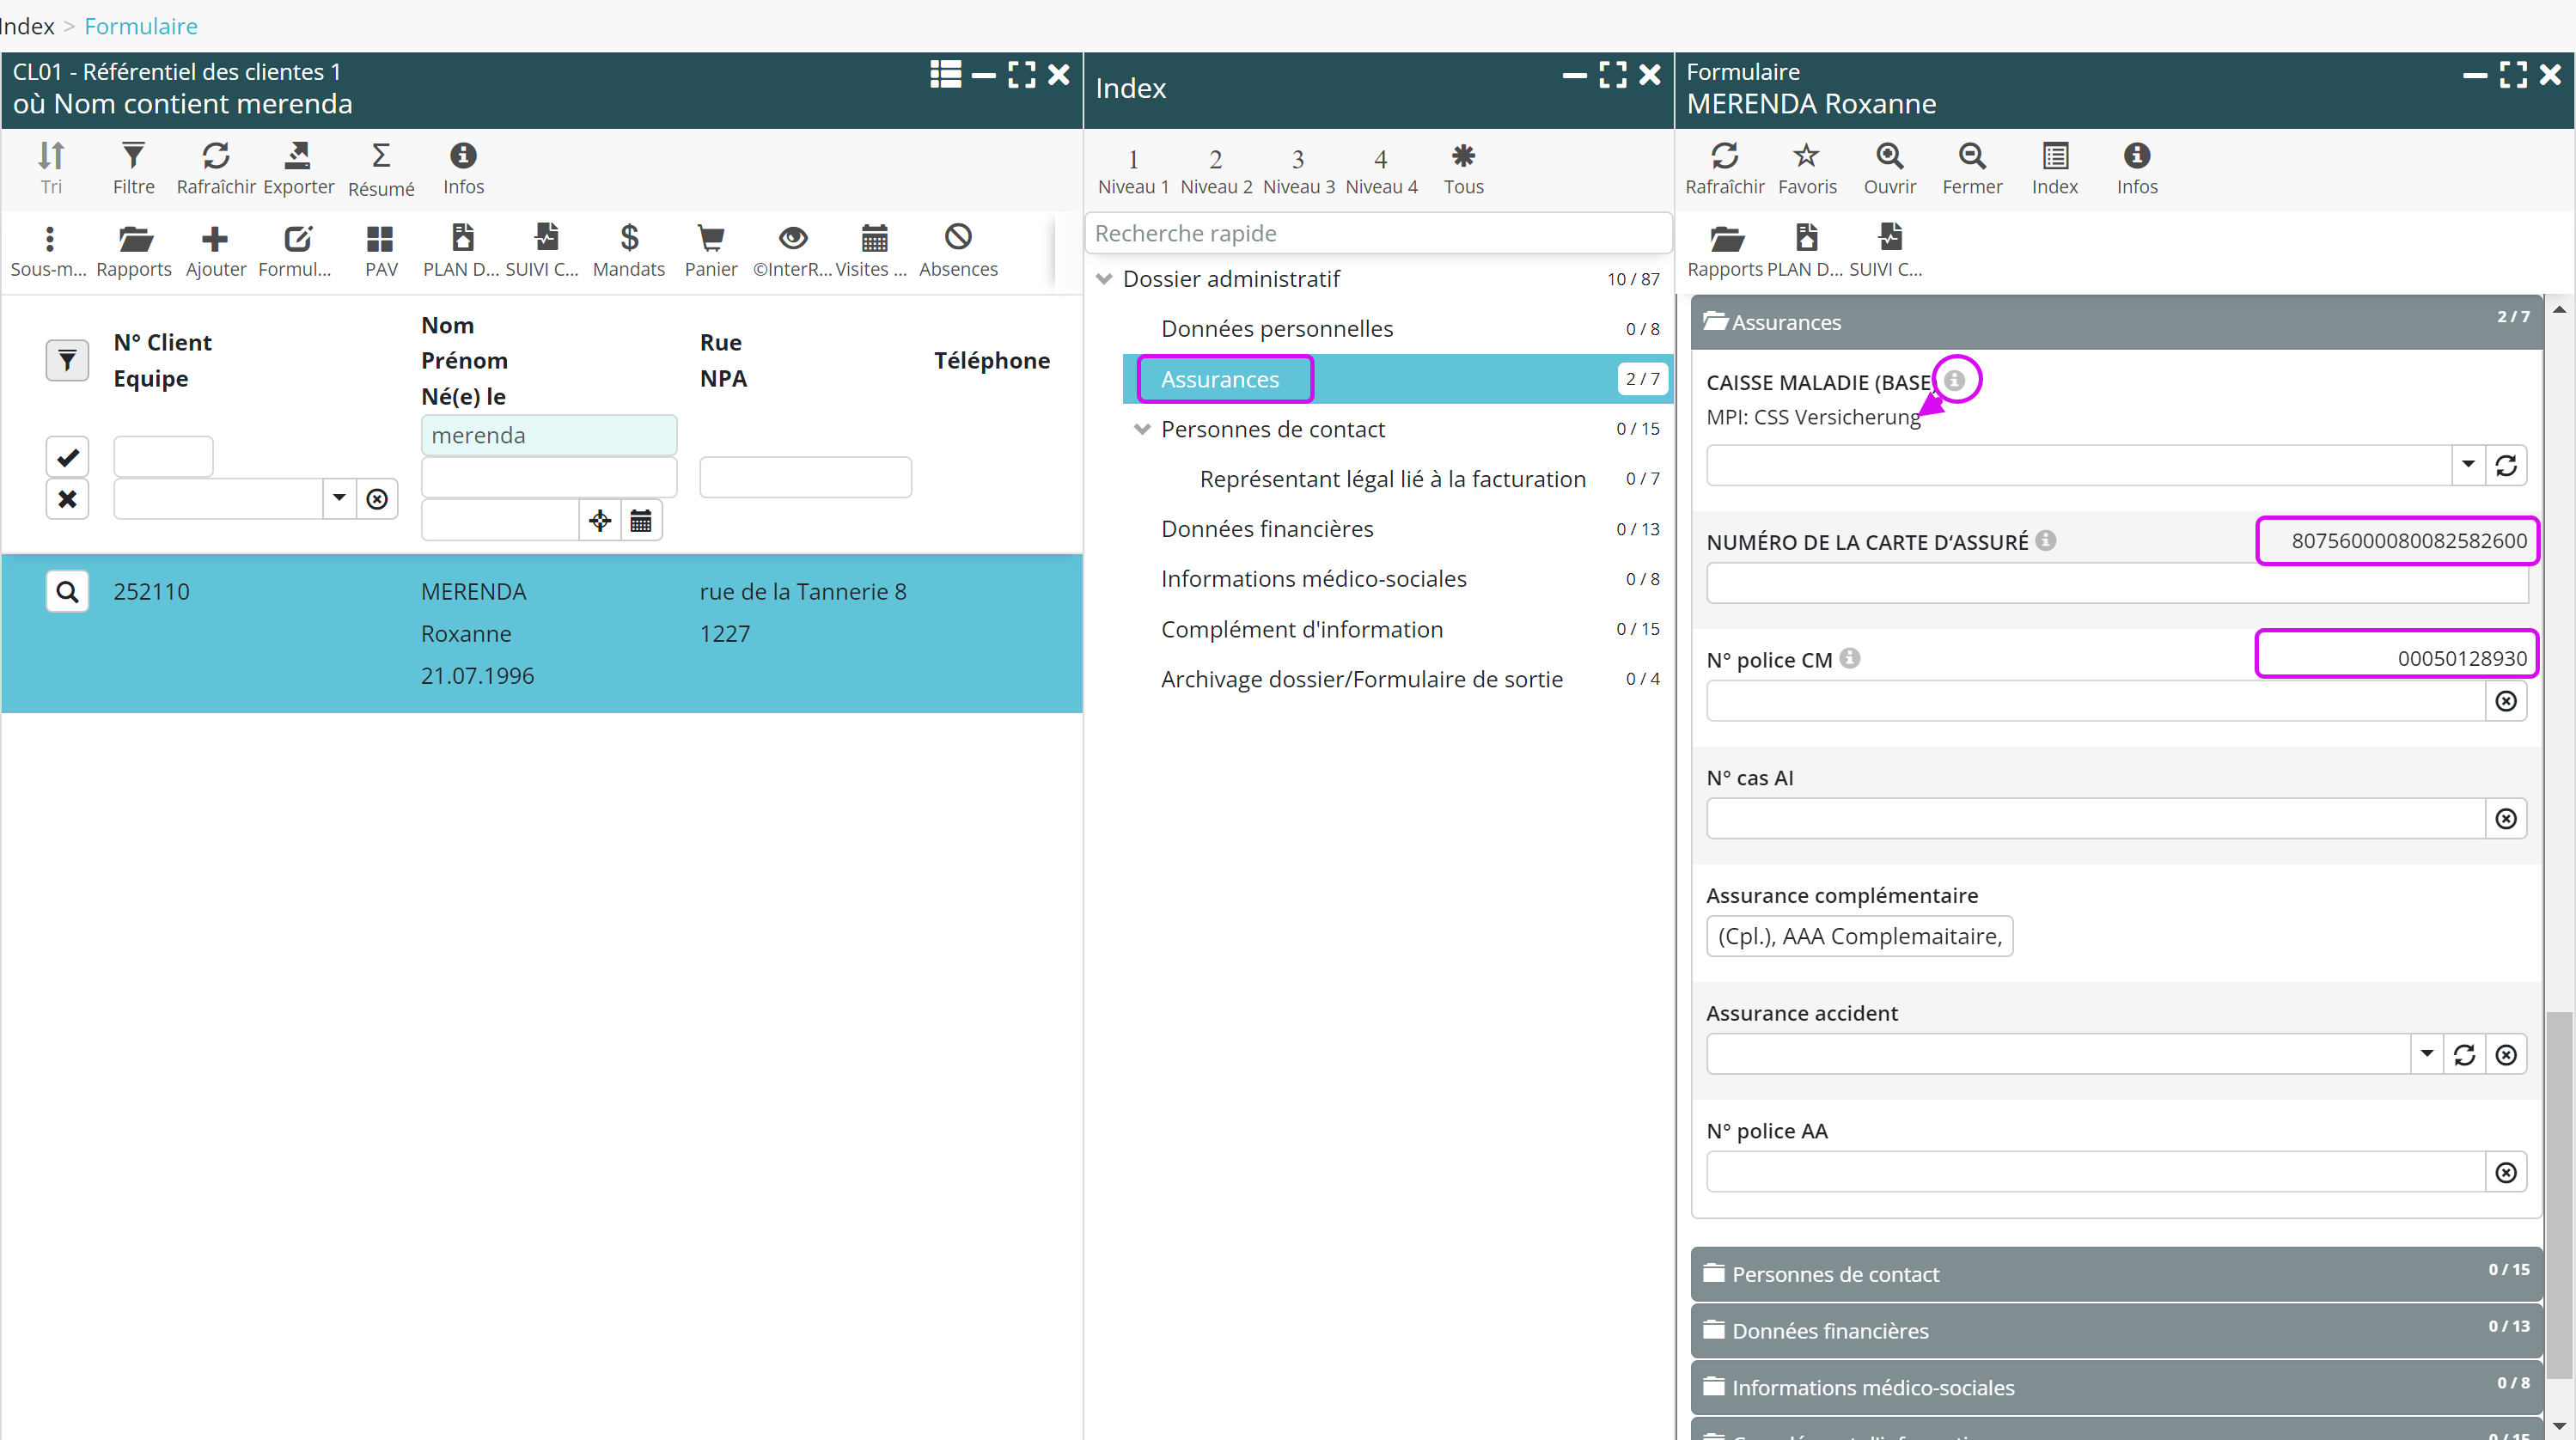Open the Caisse maladie dropdown arrow
The image size is (2576, 1440).
point(2467,465)
